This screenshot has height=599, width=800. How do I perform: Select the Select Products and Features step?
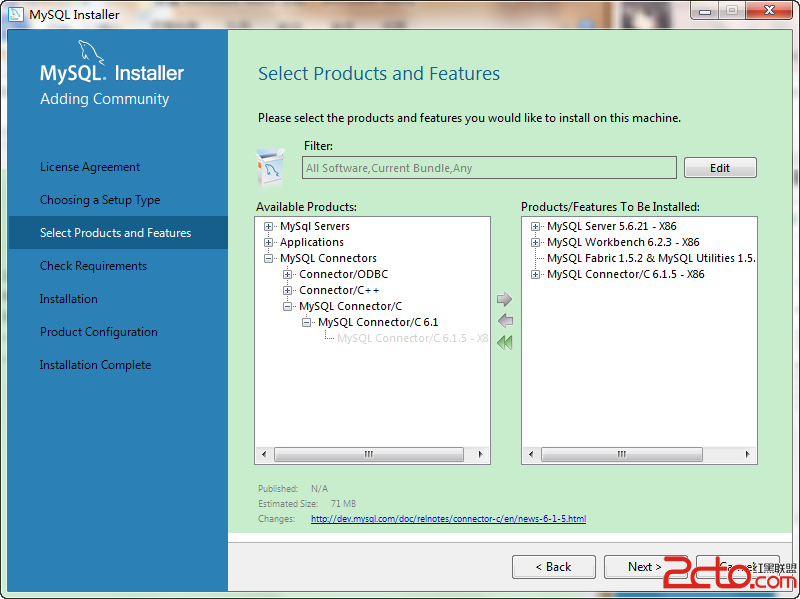(x=118, y=233)
